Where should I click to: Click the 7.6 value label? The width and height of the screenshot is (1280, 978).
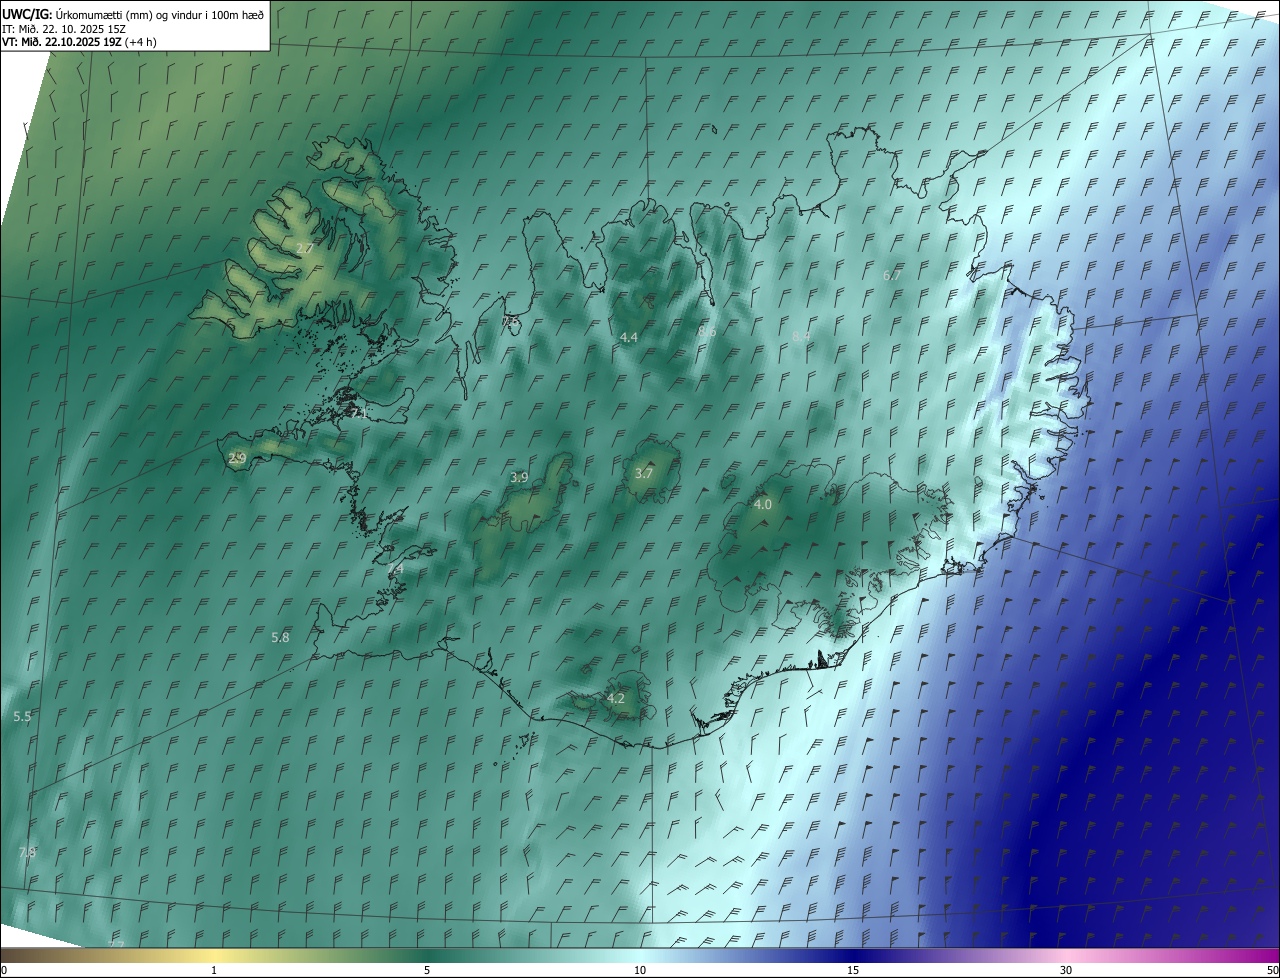513,321
